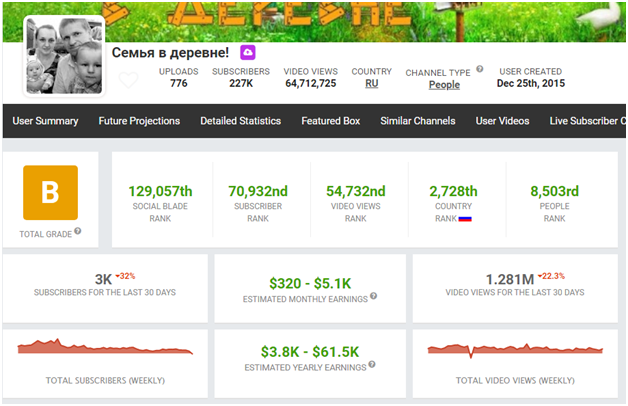
Task: Open the User Summary tab
Action: [45, 121]
